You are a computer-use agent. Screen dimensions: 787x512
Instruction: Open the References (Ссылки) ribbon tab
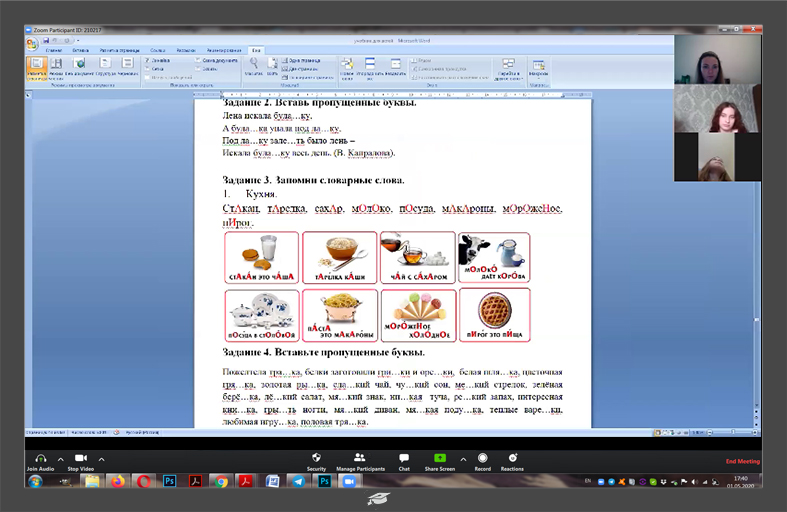[x=158, y=50]
